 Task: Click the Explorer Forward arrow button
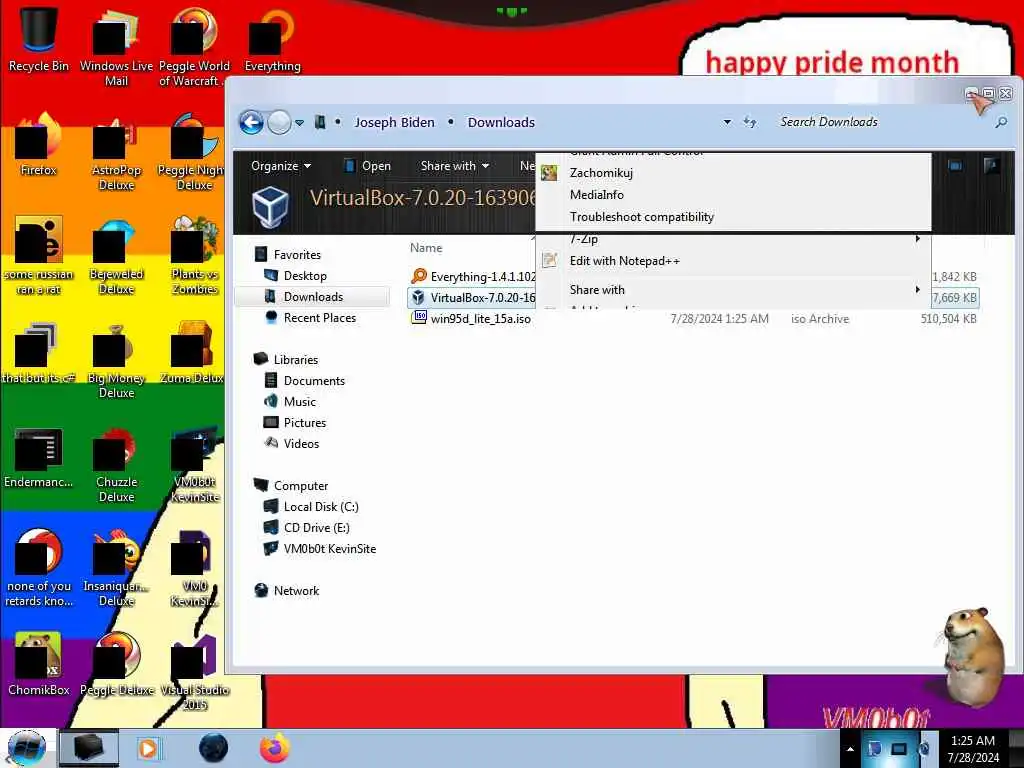click(280, 122)
